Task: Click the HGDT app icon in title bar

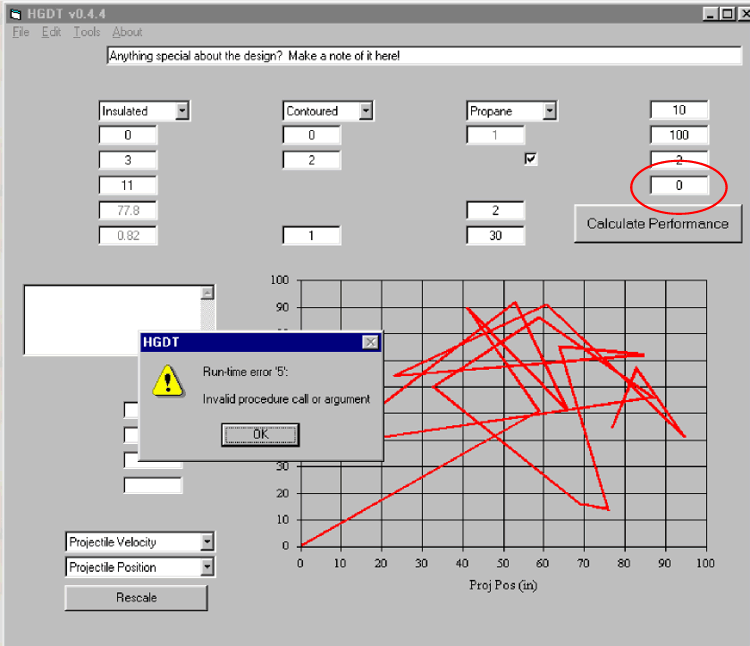Action: click(15, 14)
